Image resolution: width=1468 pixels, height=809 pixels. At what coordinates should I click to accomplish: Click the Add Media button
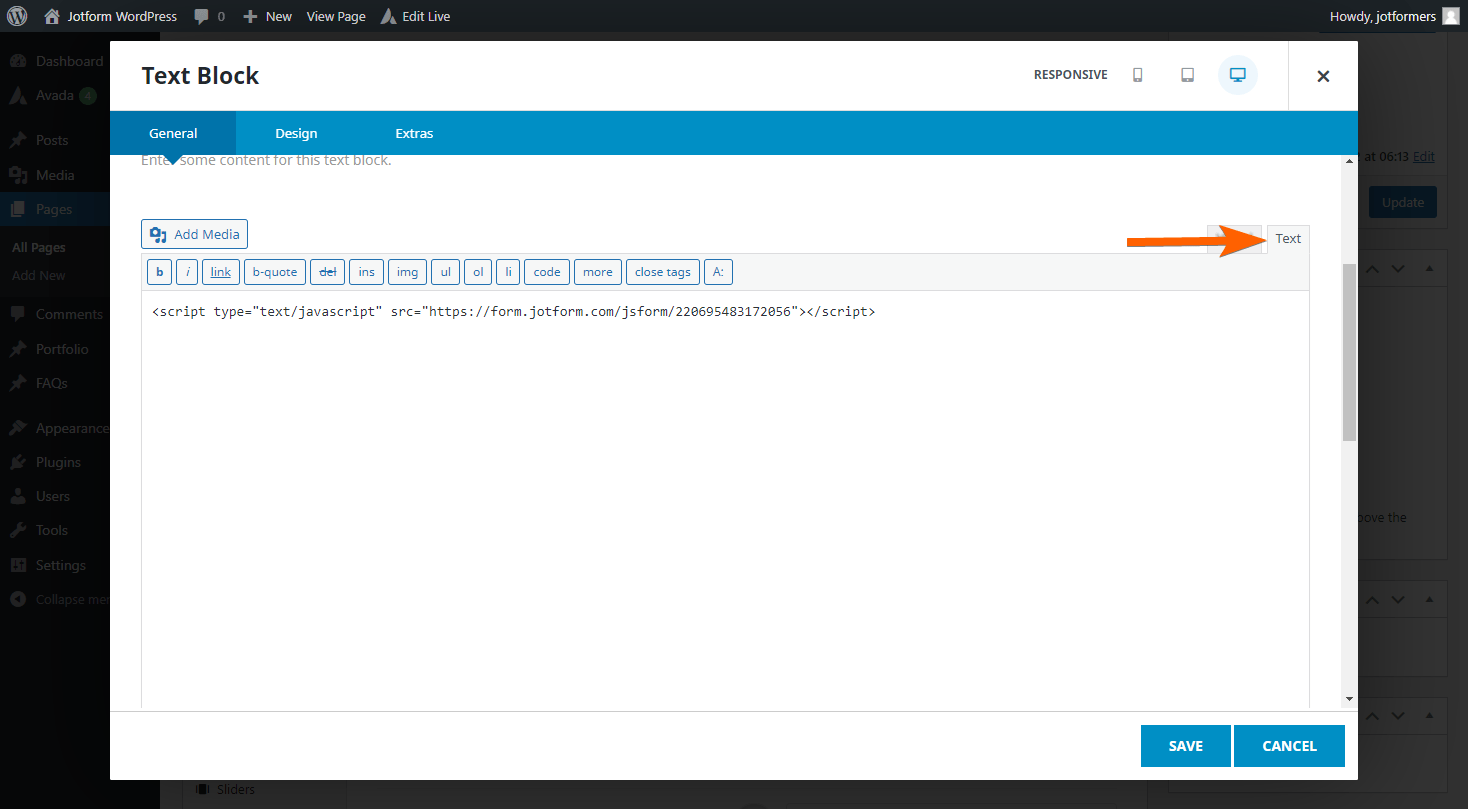click(x=194, y=234)
